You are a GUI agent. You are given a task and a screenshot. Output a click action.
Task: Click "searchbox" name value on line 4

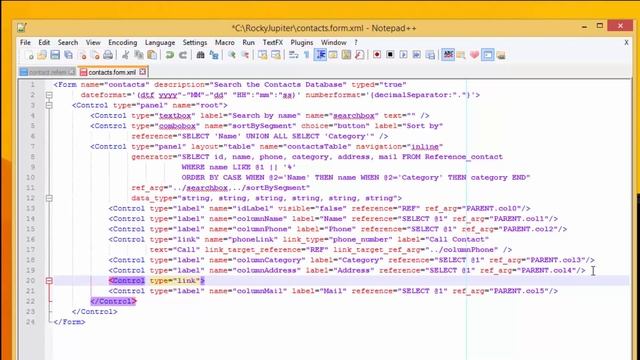tap(354, 116)
